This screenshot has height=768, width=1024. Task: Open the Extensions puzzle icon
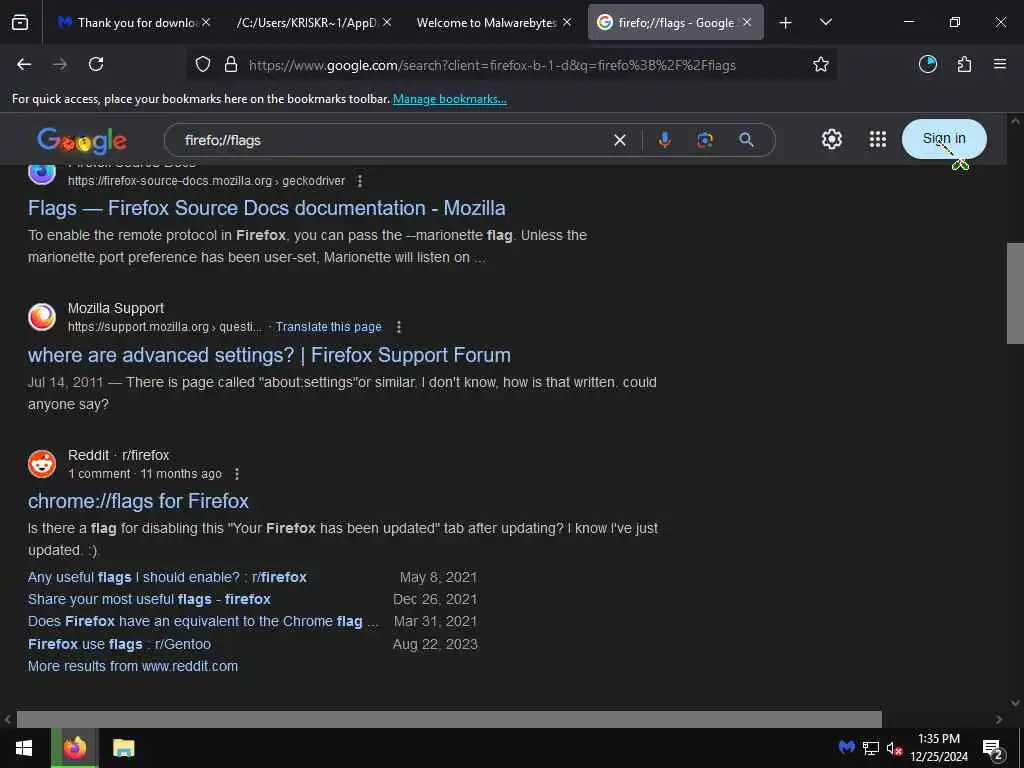point(964,64)
